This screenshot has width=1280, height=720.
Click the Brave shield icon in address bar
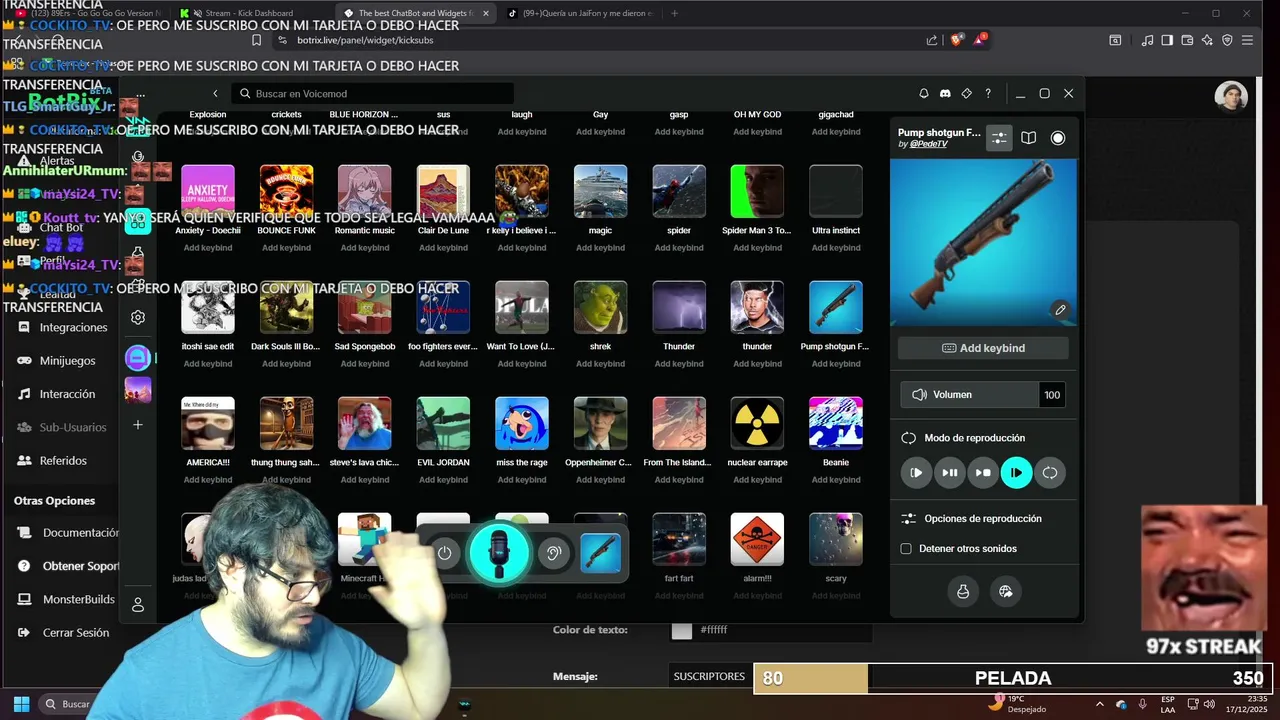pos(955,40)
